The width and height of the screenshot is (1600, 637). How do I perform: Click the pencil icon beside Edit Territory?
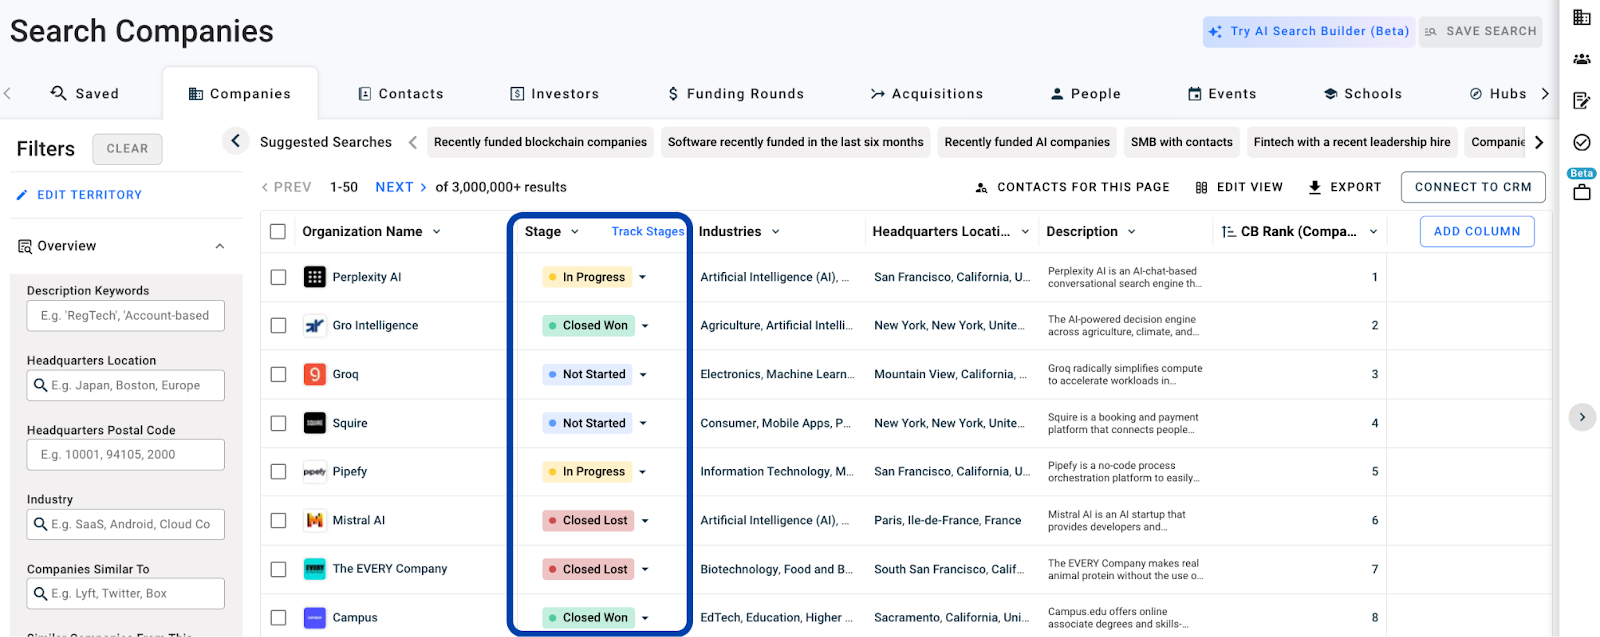(x=22, y=195)
